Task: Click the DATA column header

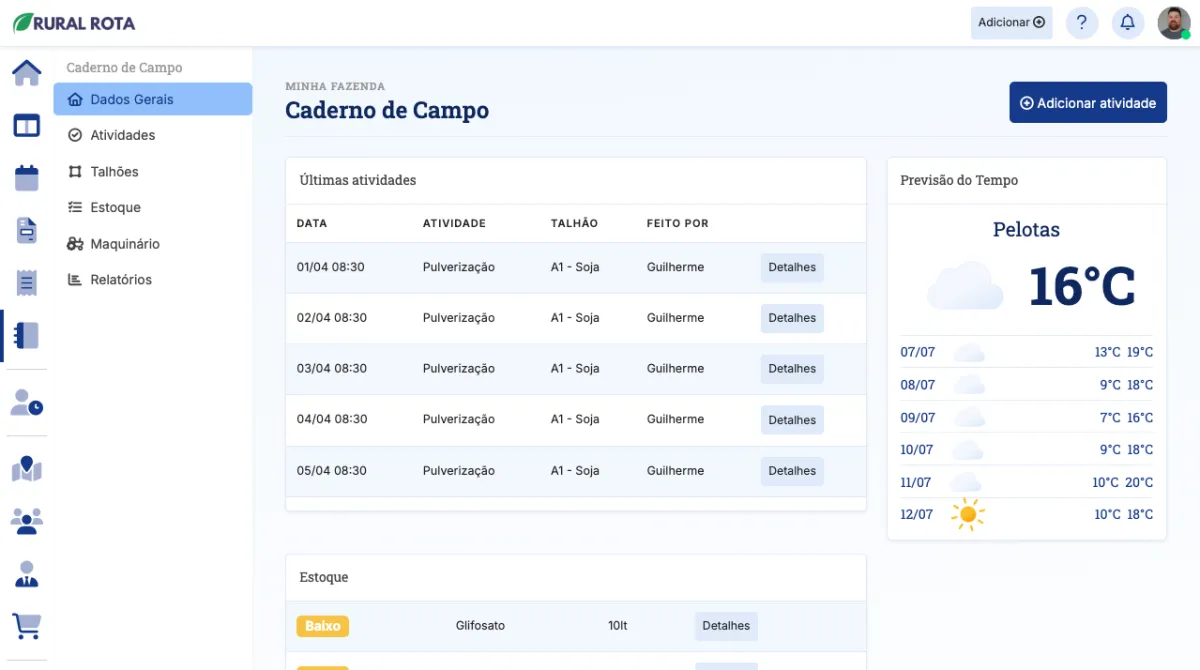Action: coord(312,223)
